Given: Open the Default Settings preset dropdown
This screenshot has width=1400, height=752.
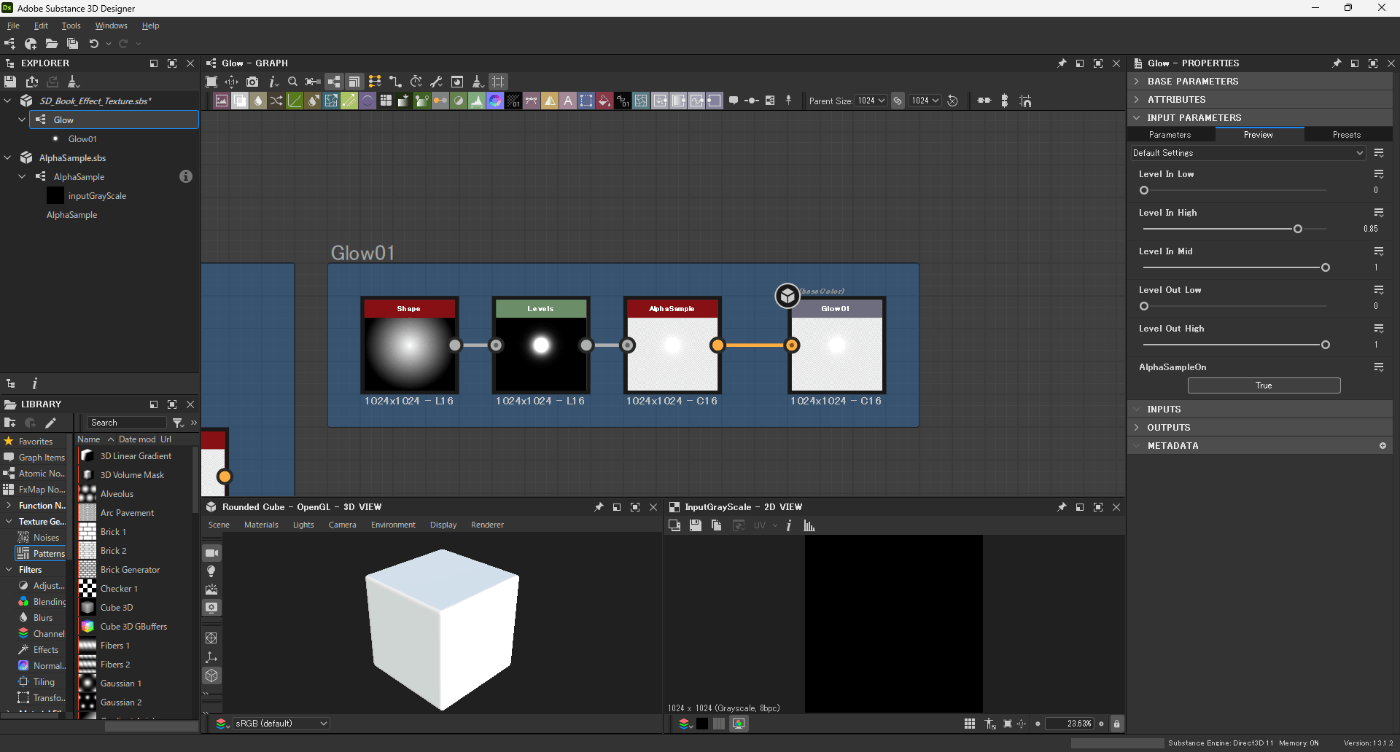Looking at the screenshot, I should point(1248,153).
